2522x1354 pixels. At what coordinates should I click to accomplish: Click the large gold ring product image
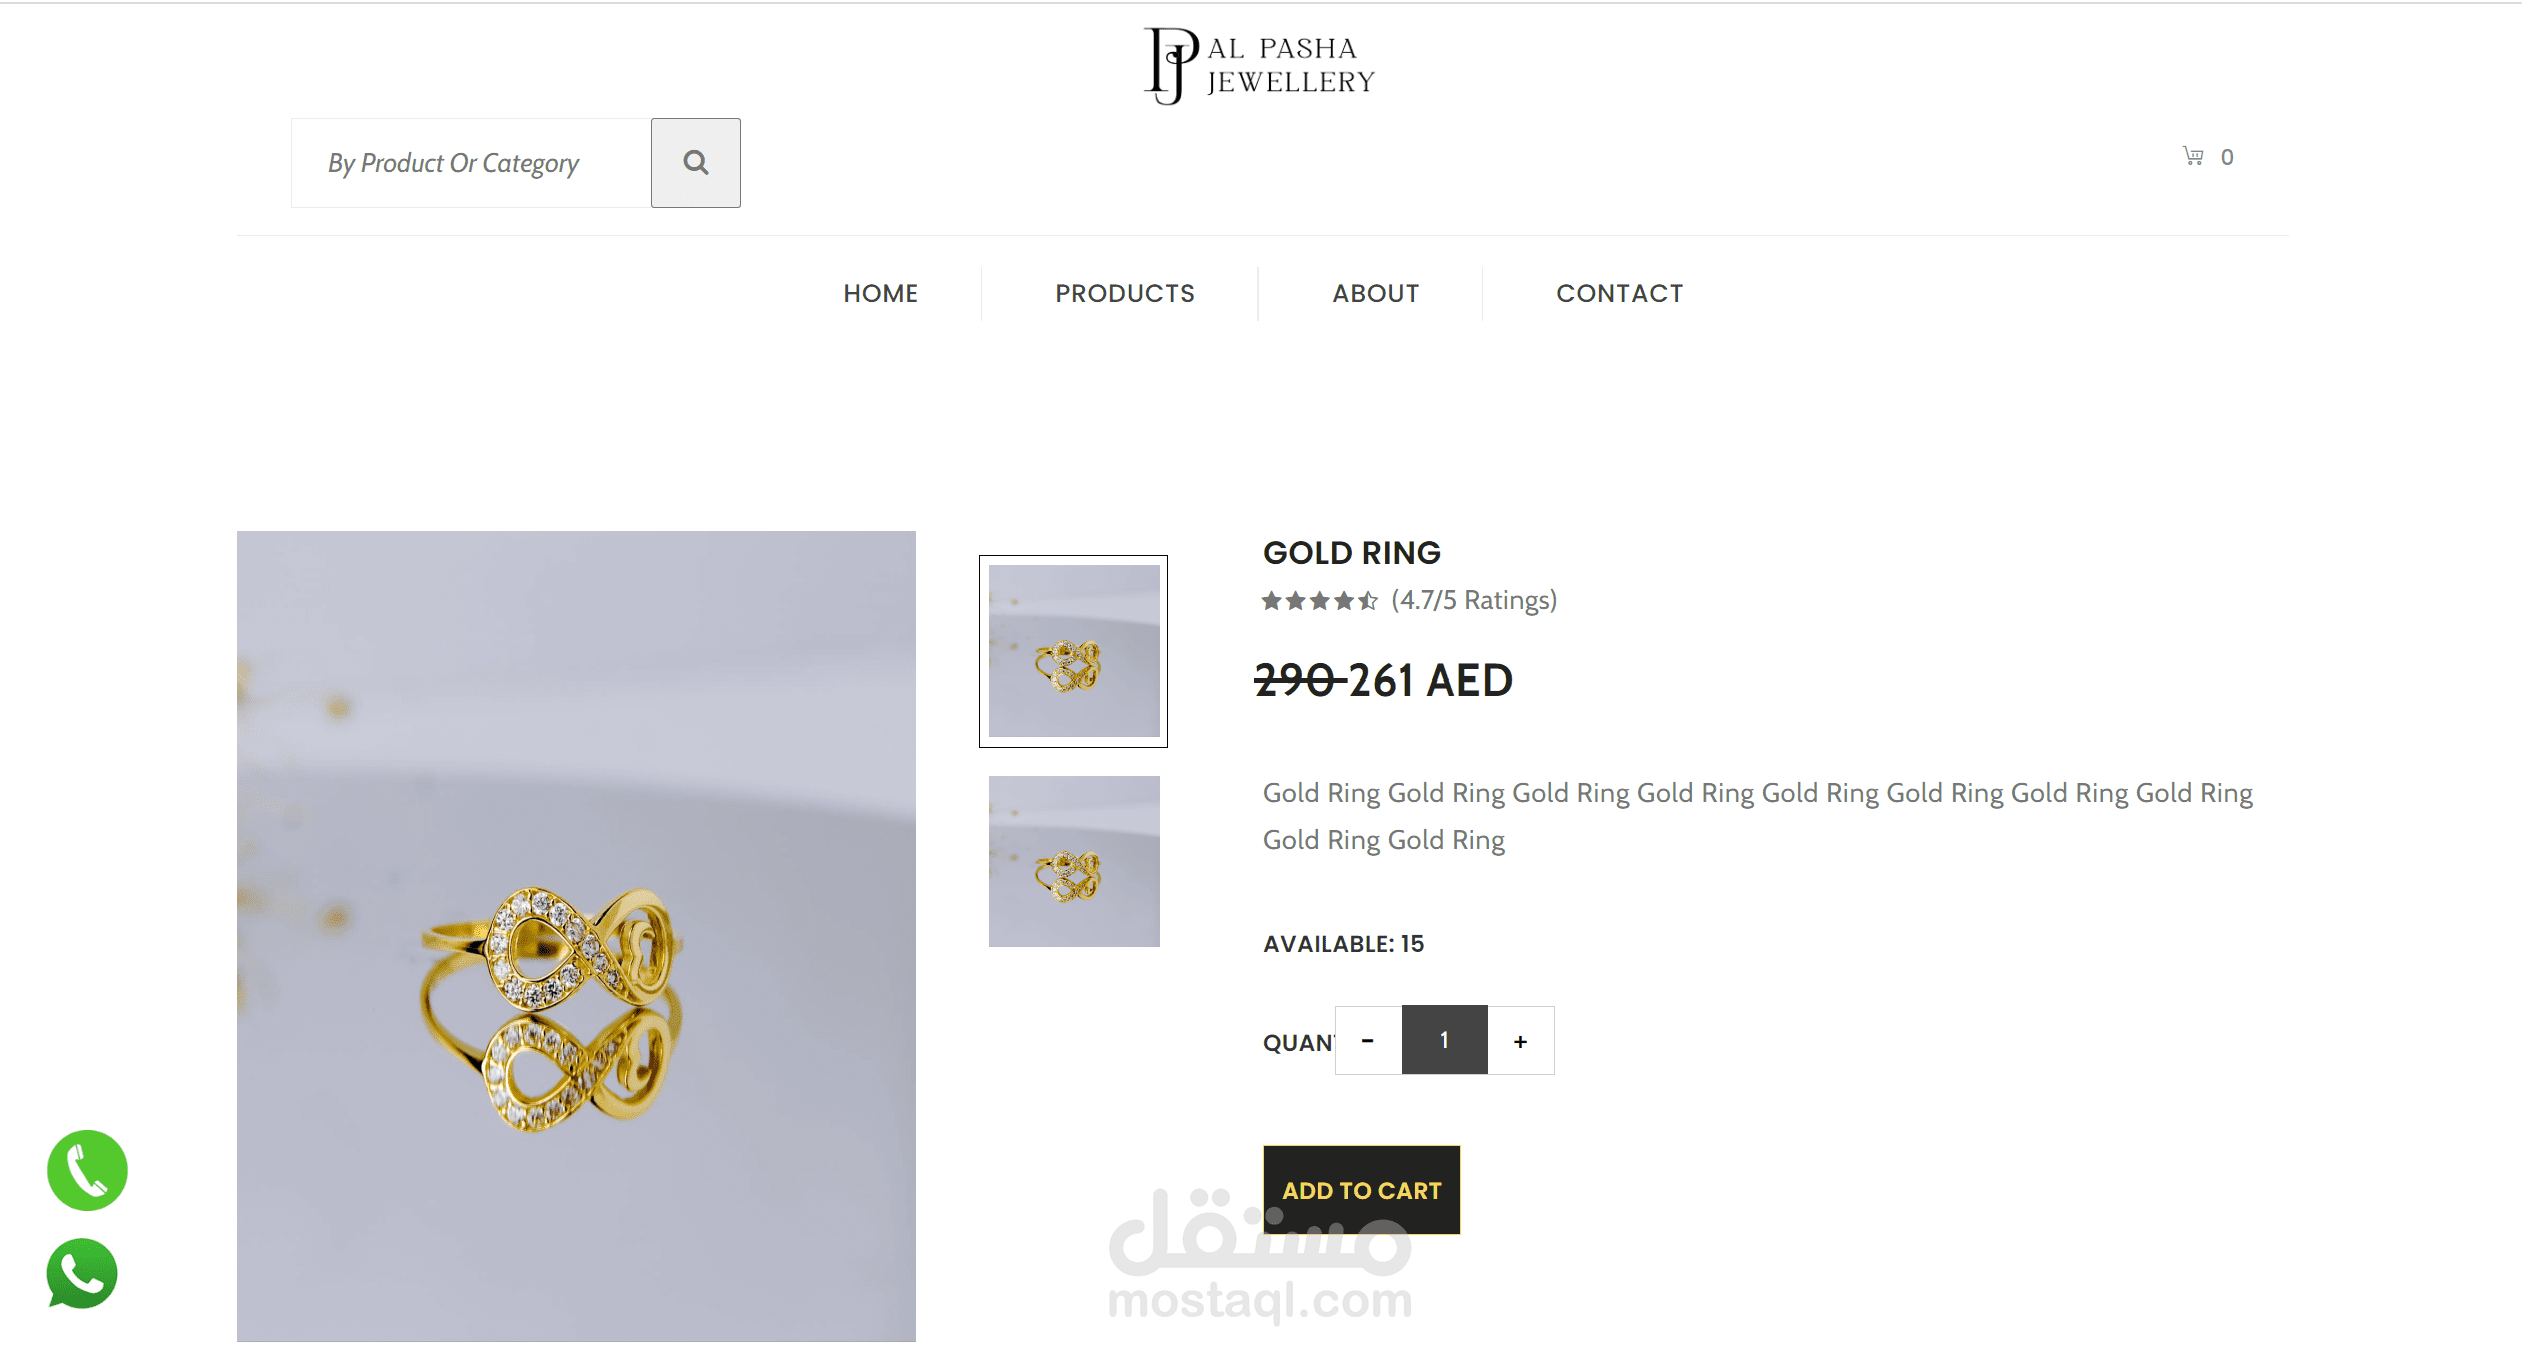[576, 936]
